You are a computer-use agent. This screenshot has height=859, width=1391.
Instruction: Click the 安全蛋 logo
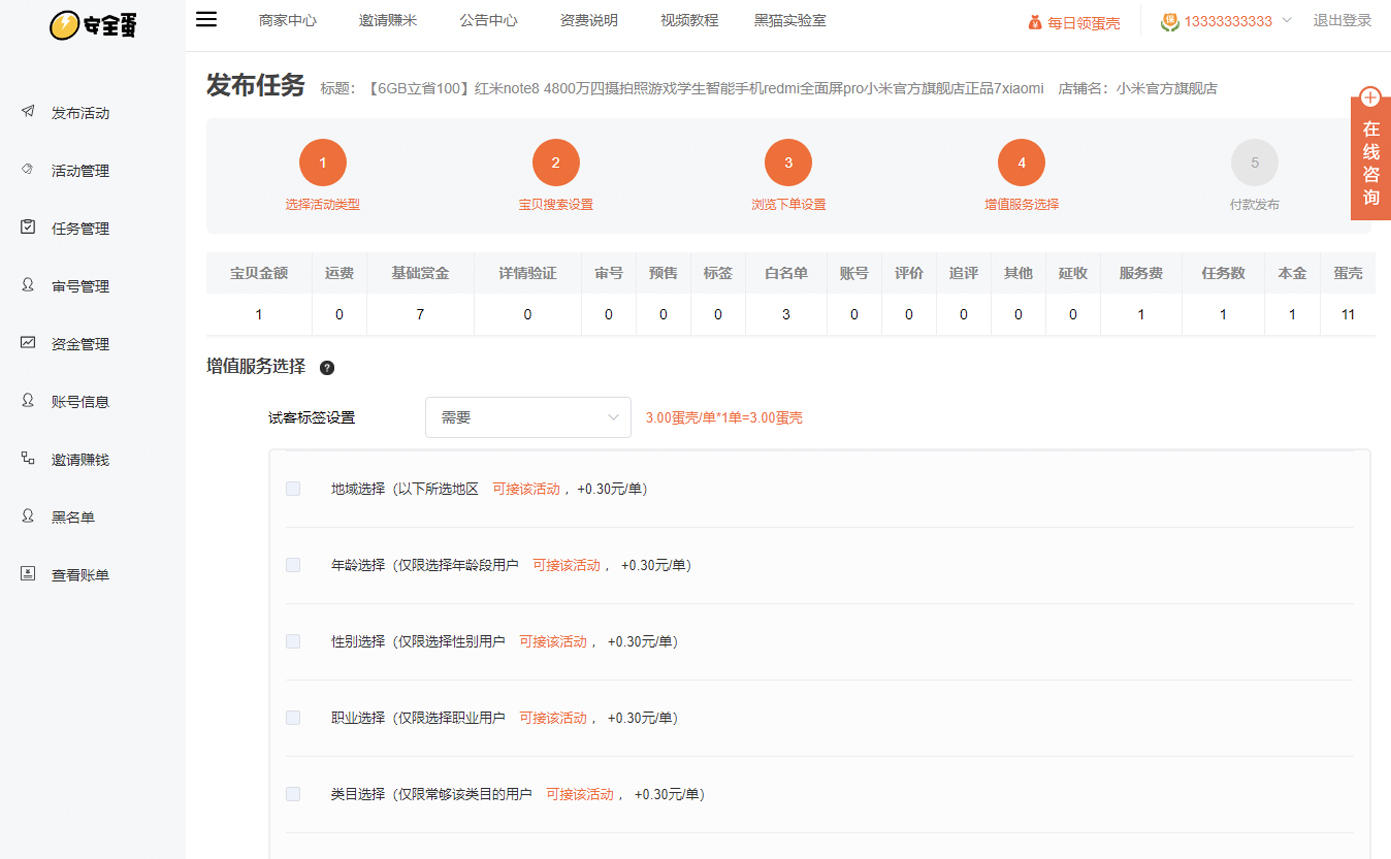pos(92,24)
